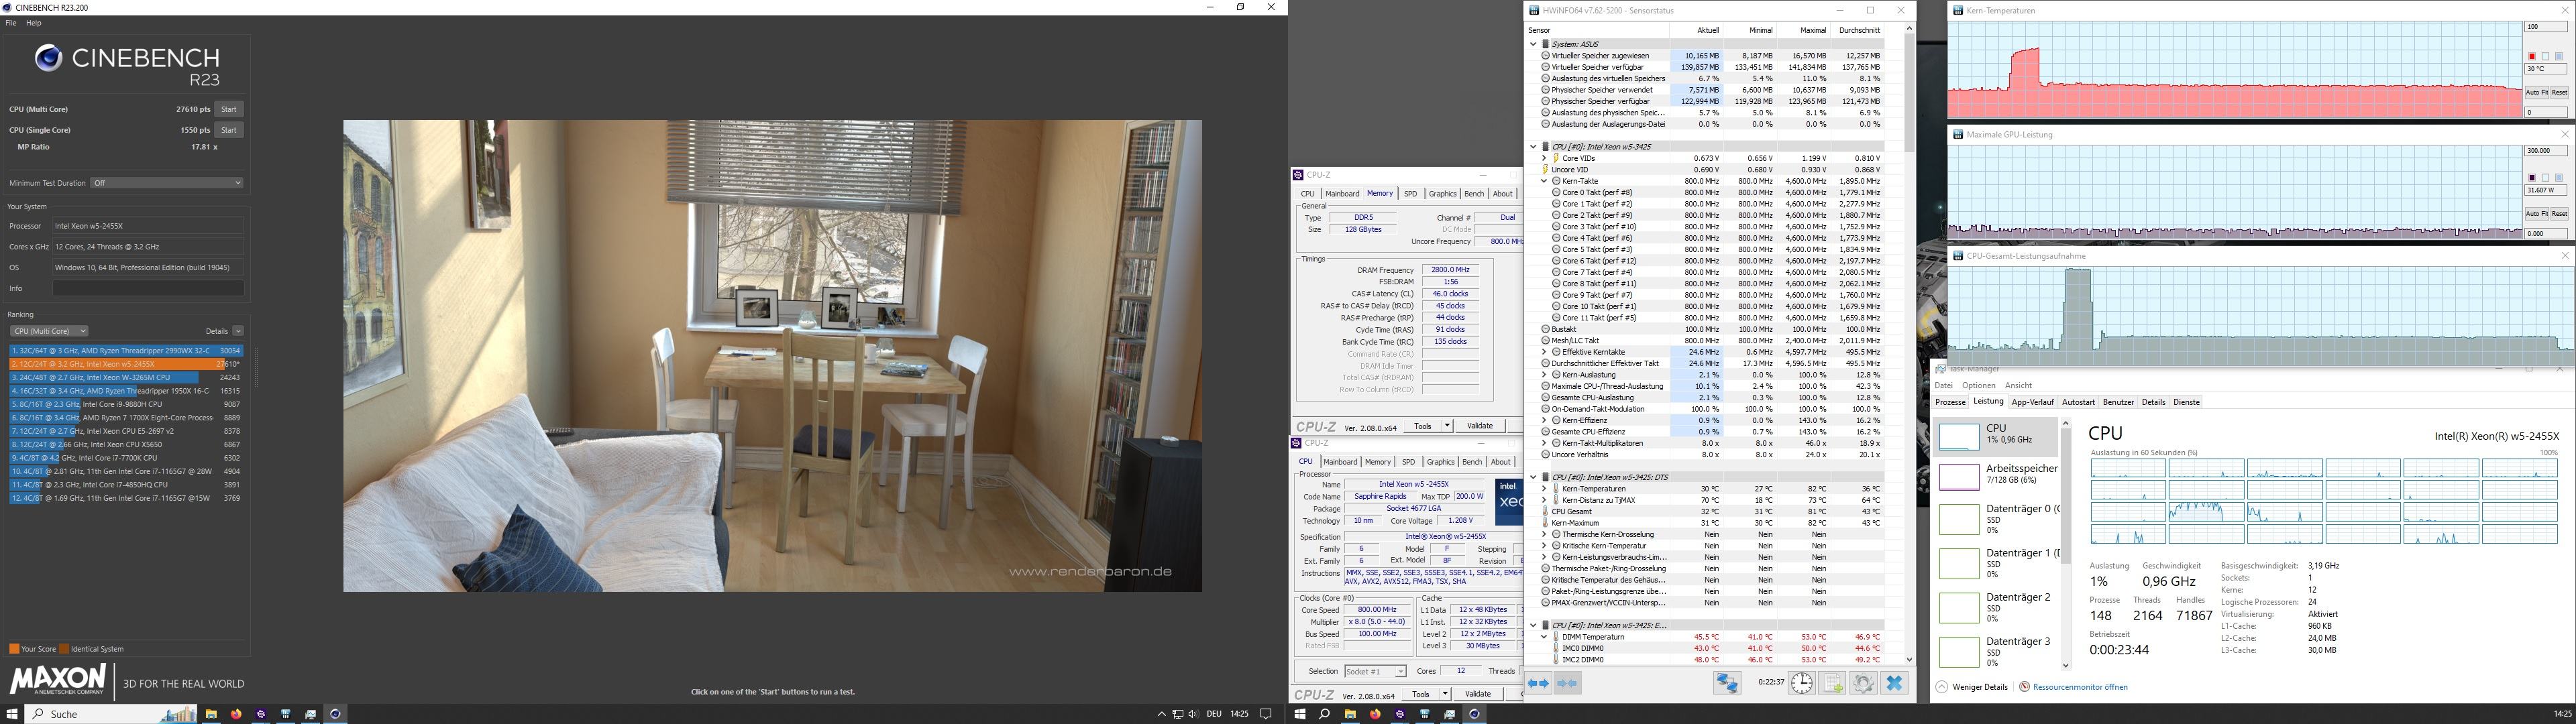Click the Windows Start button on left taskbar

pyautogui.click(x=12, y=714)
